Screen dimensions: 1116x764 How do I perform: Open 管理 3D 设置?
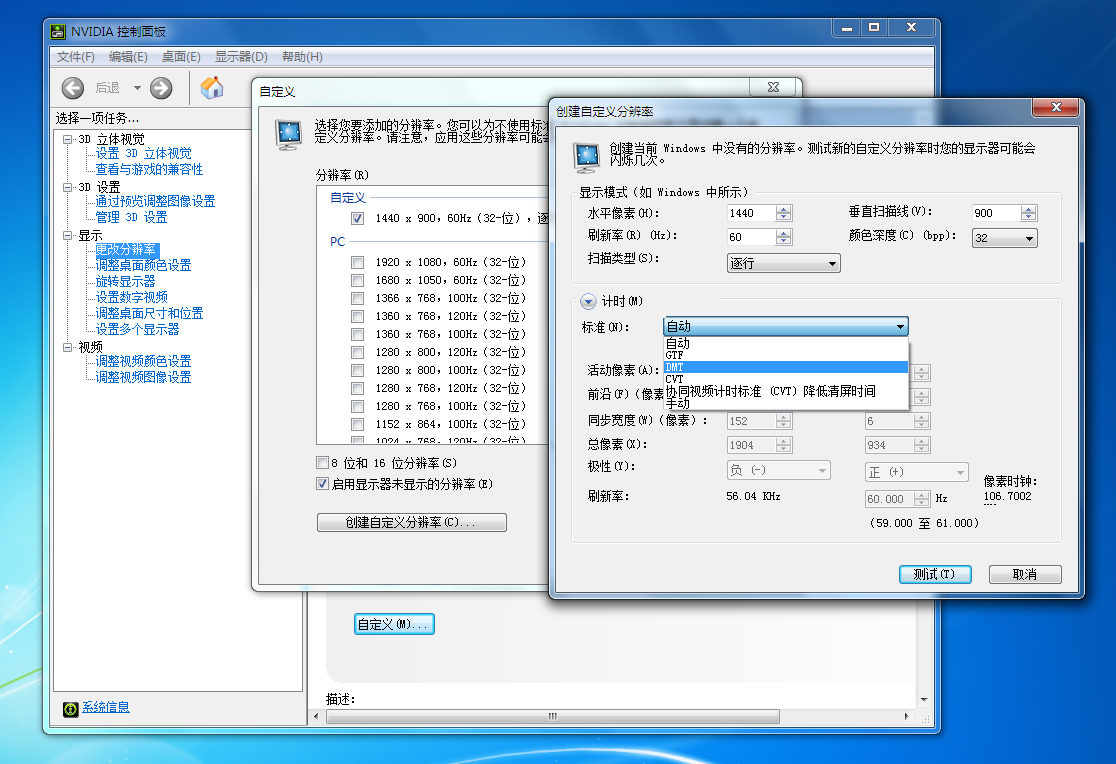(x=132, y=217)
